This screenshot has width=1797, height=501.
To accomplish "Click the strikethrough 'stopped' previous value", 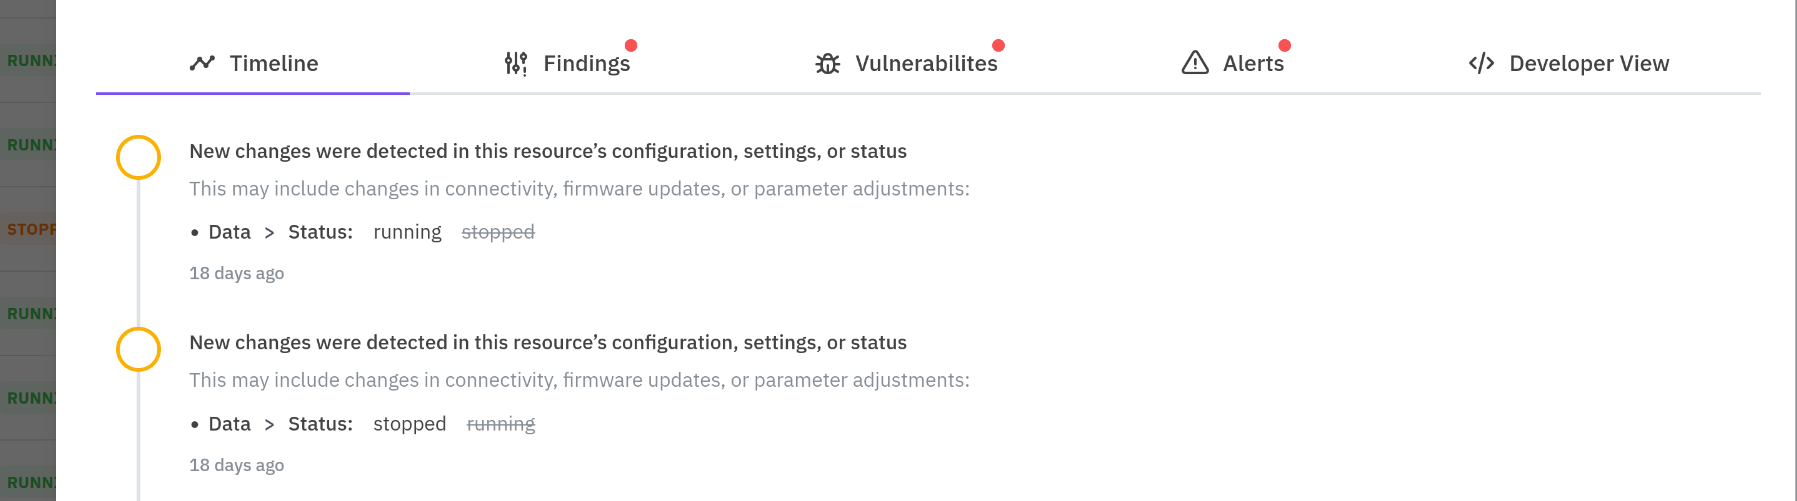I will [x=498, y=232].
